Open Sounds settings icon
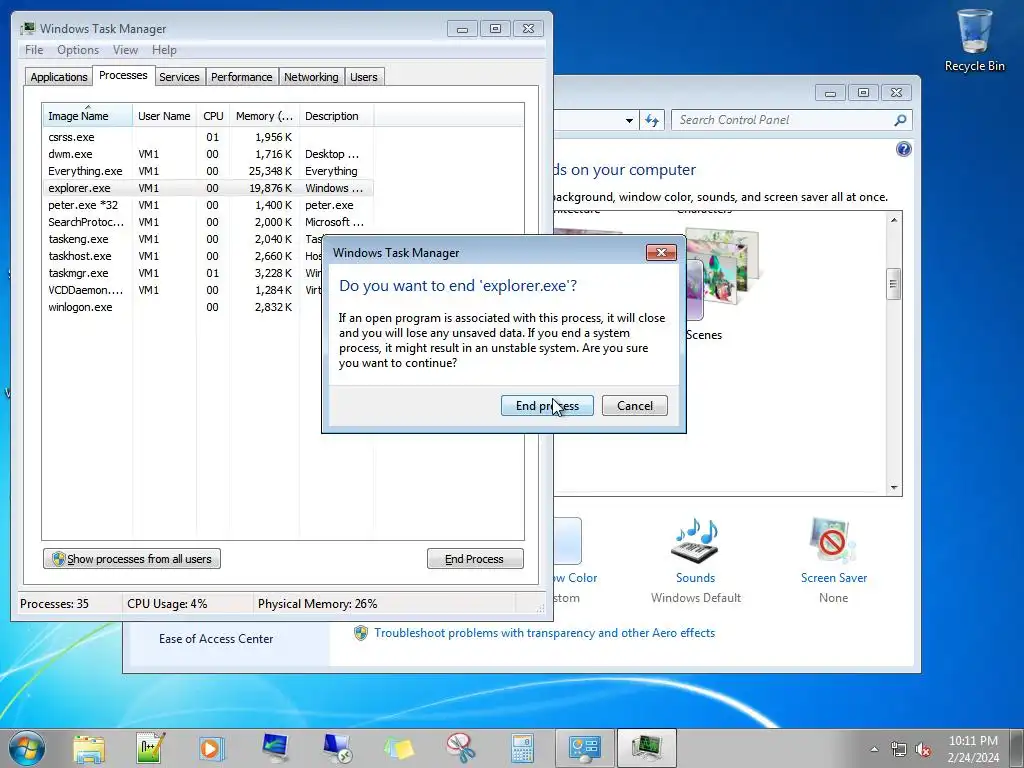The width and height of the screenshot is (1024, 768). pos(696,541)
